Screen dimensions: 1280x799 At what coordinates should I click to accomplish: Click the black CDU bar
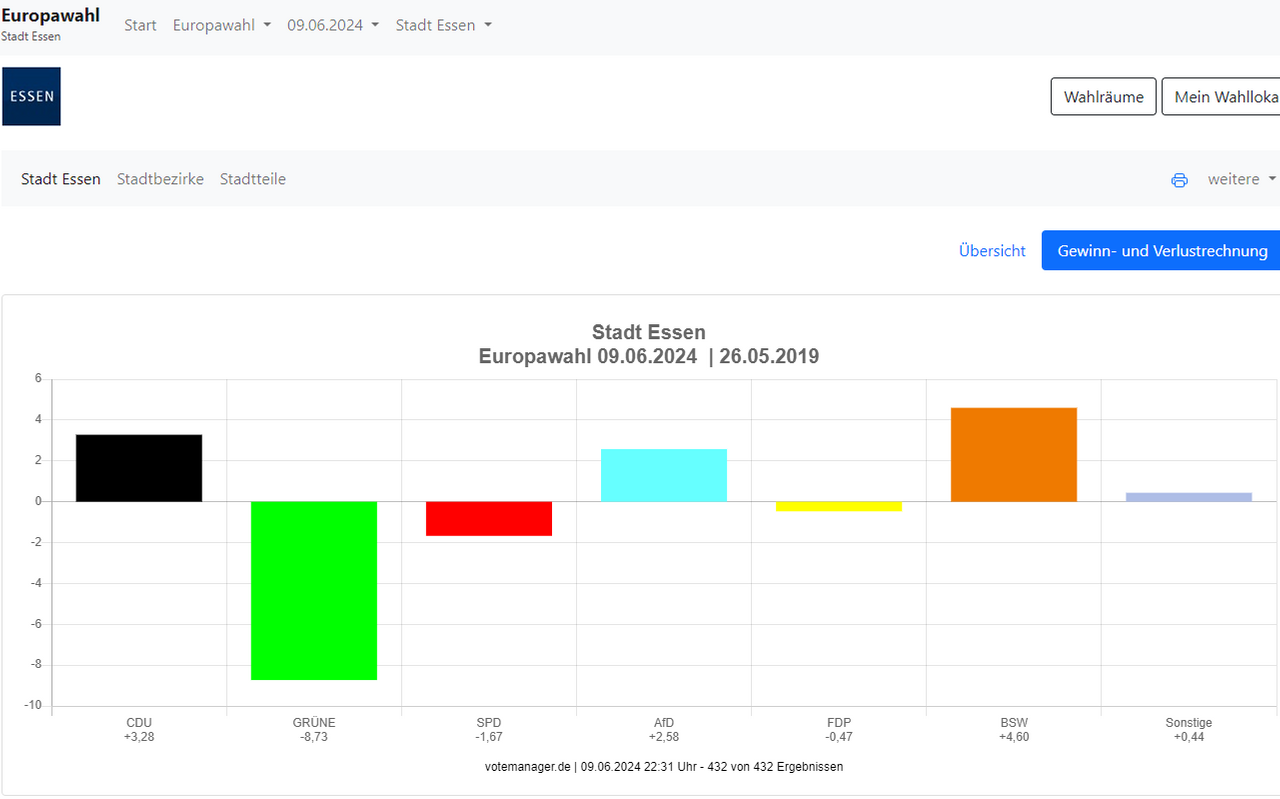(139, 468)
